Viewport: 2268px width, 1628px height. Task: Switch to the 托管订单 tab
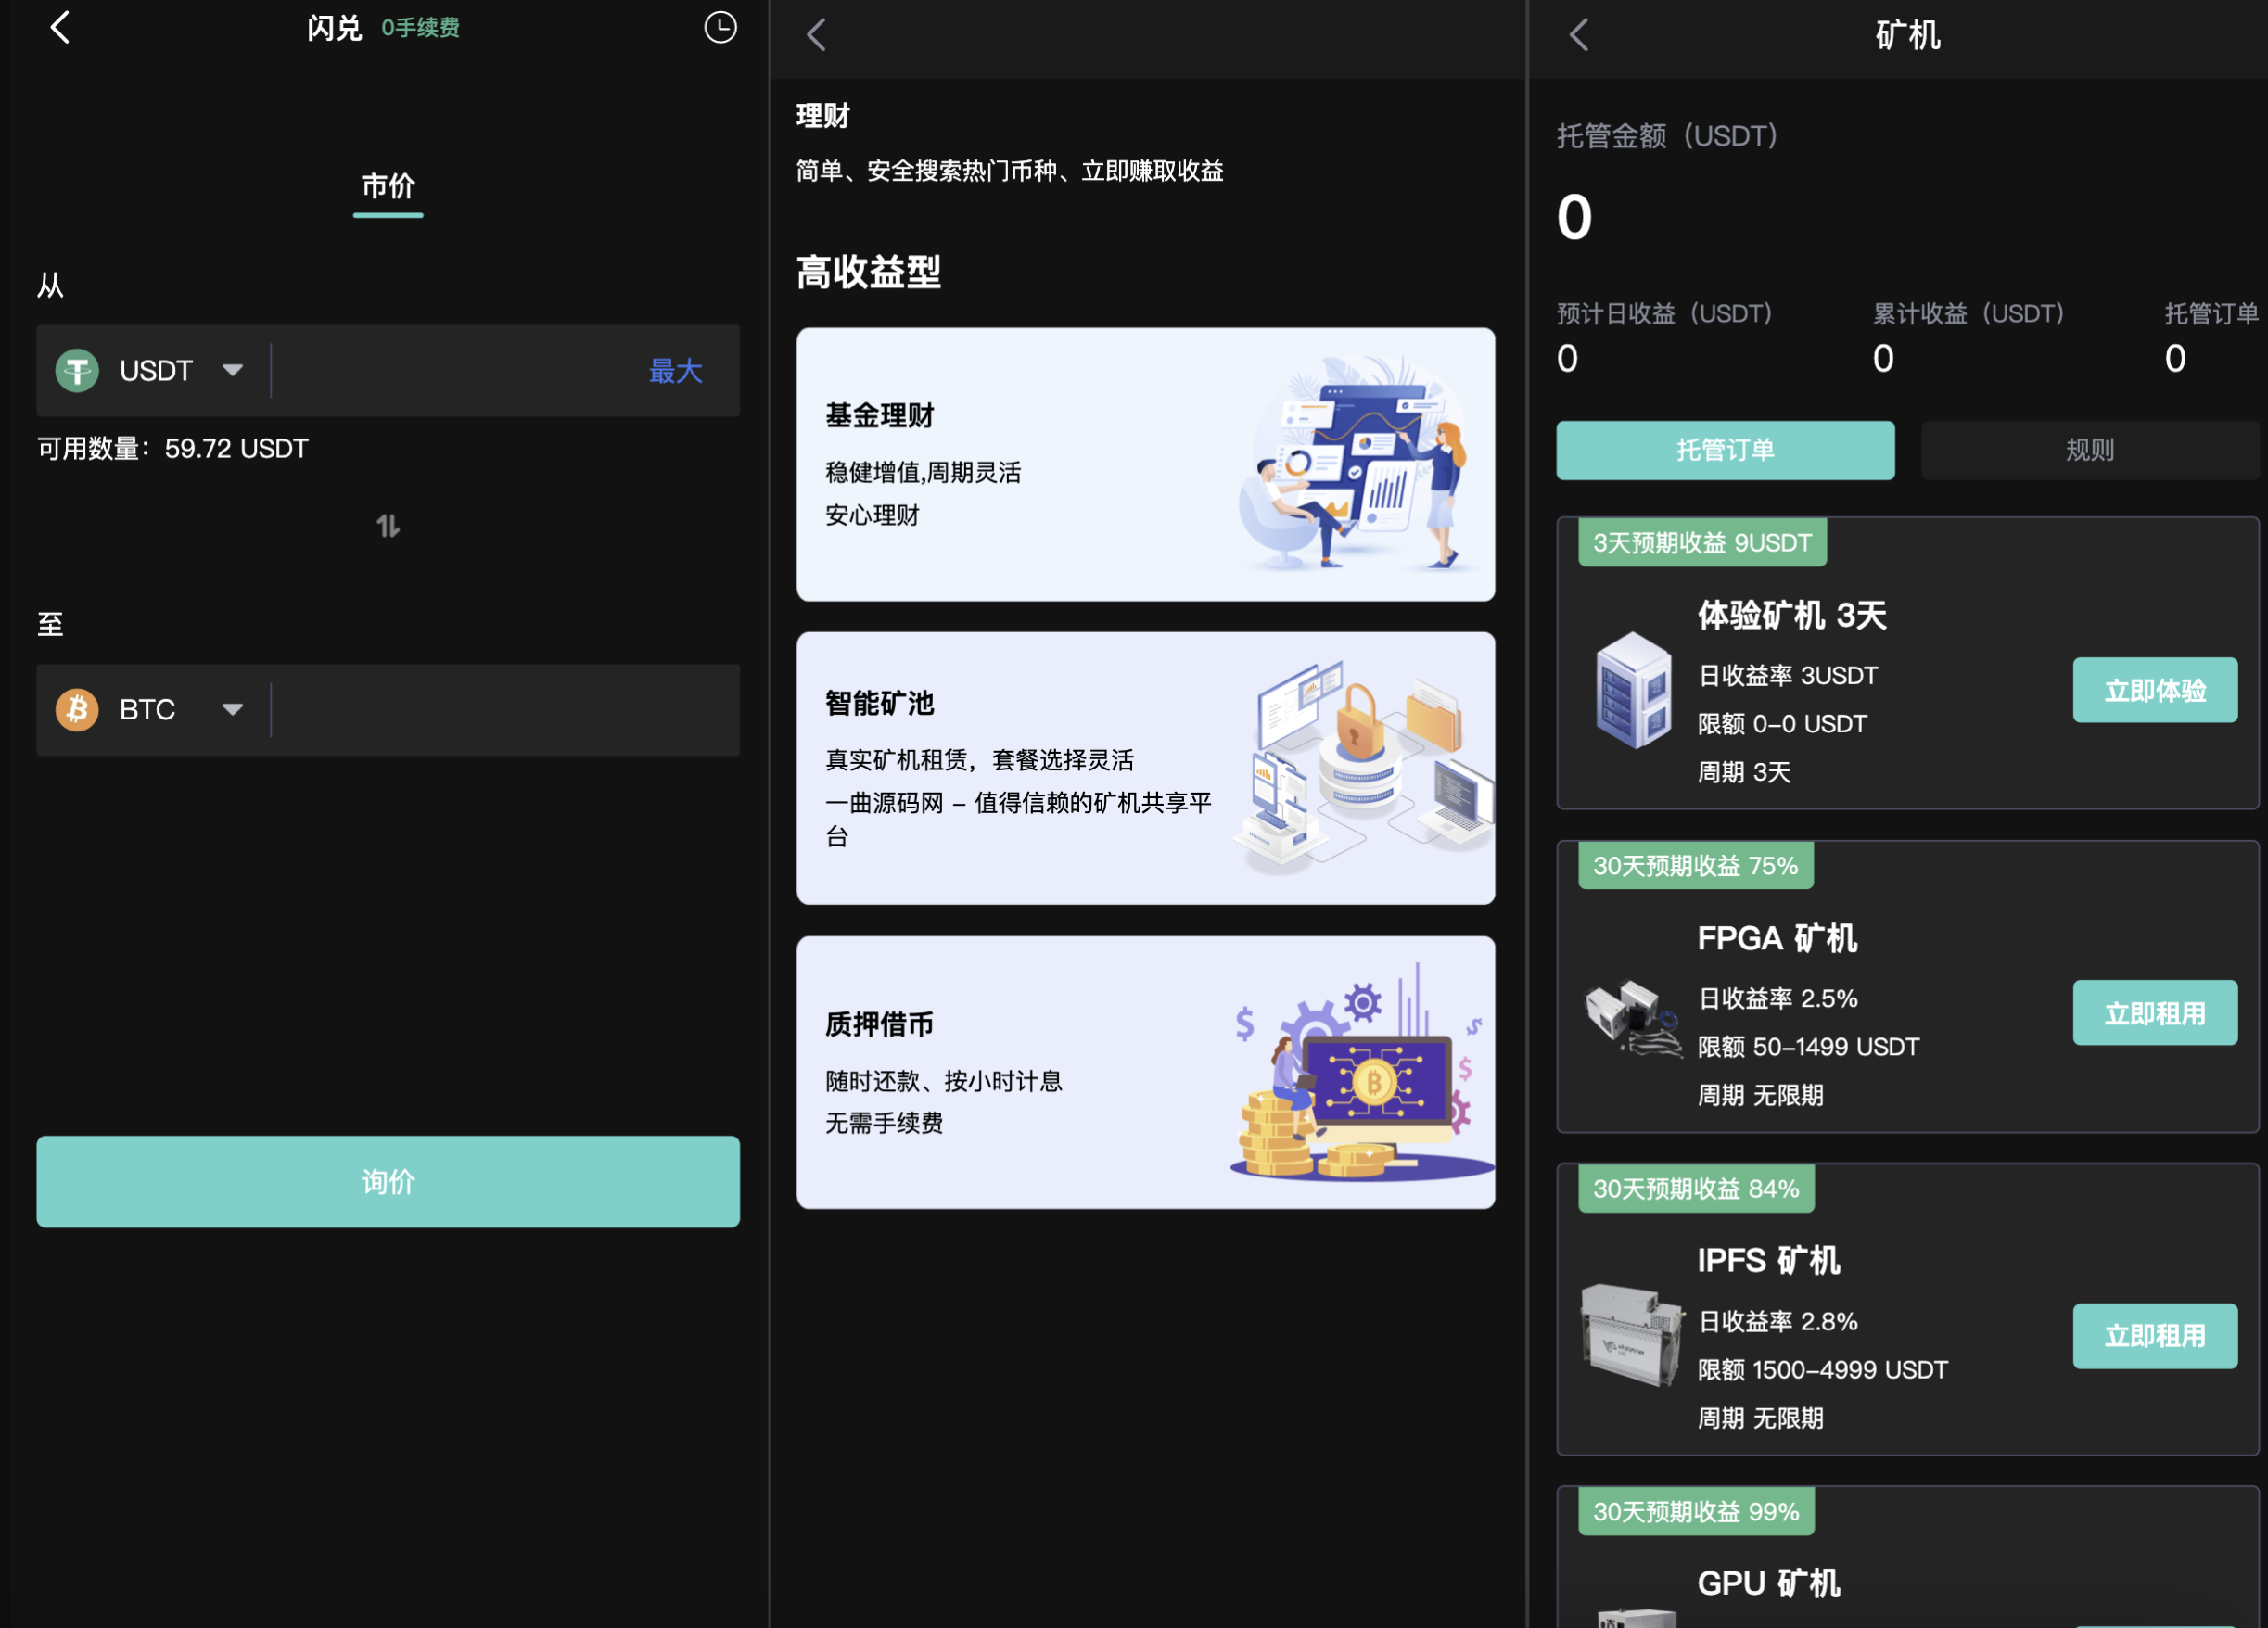pyautogui.click(x=1725, y=451)
